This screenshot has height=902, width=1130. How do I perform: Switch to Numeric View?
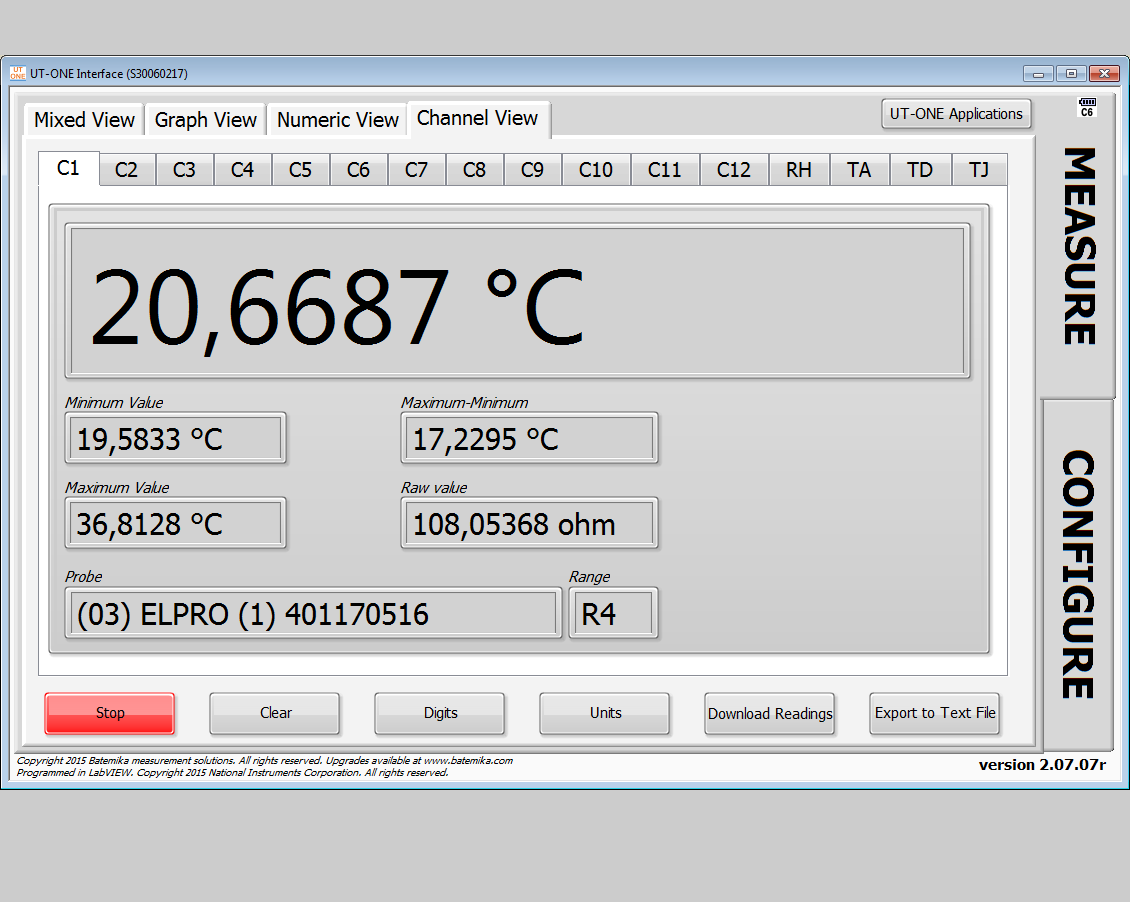click(336, 119)
